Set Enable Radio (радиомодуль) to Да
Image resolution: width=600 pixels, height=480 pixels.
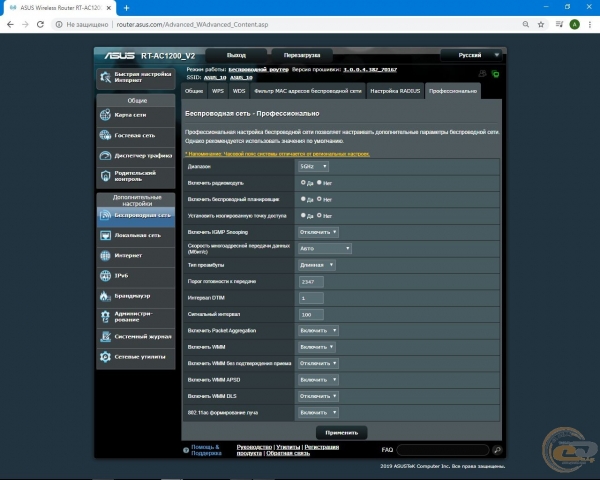[303, 183]
